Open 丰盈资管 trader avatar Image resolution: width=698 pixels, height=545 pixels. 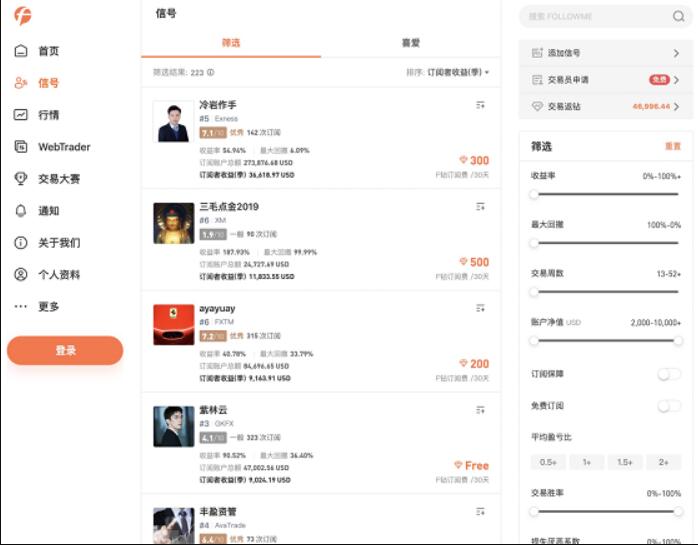(174, 525)
